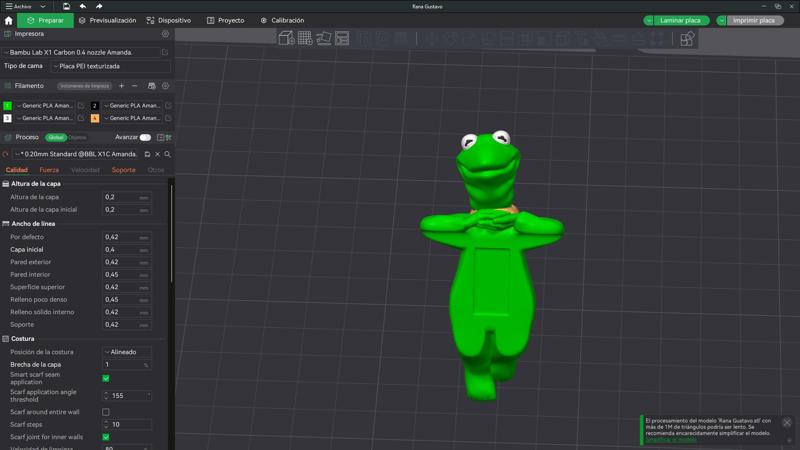Edit filament 4 preset icon
The image size is (800, 450).
coord(168,118)
